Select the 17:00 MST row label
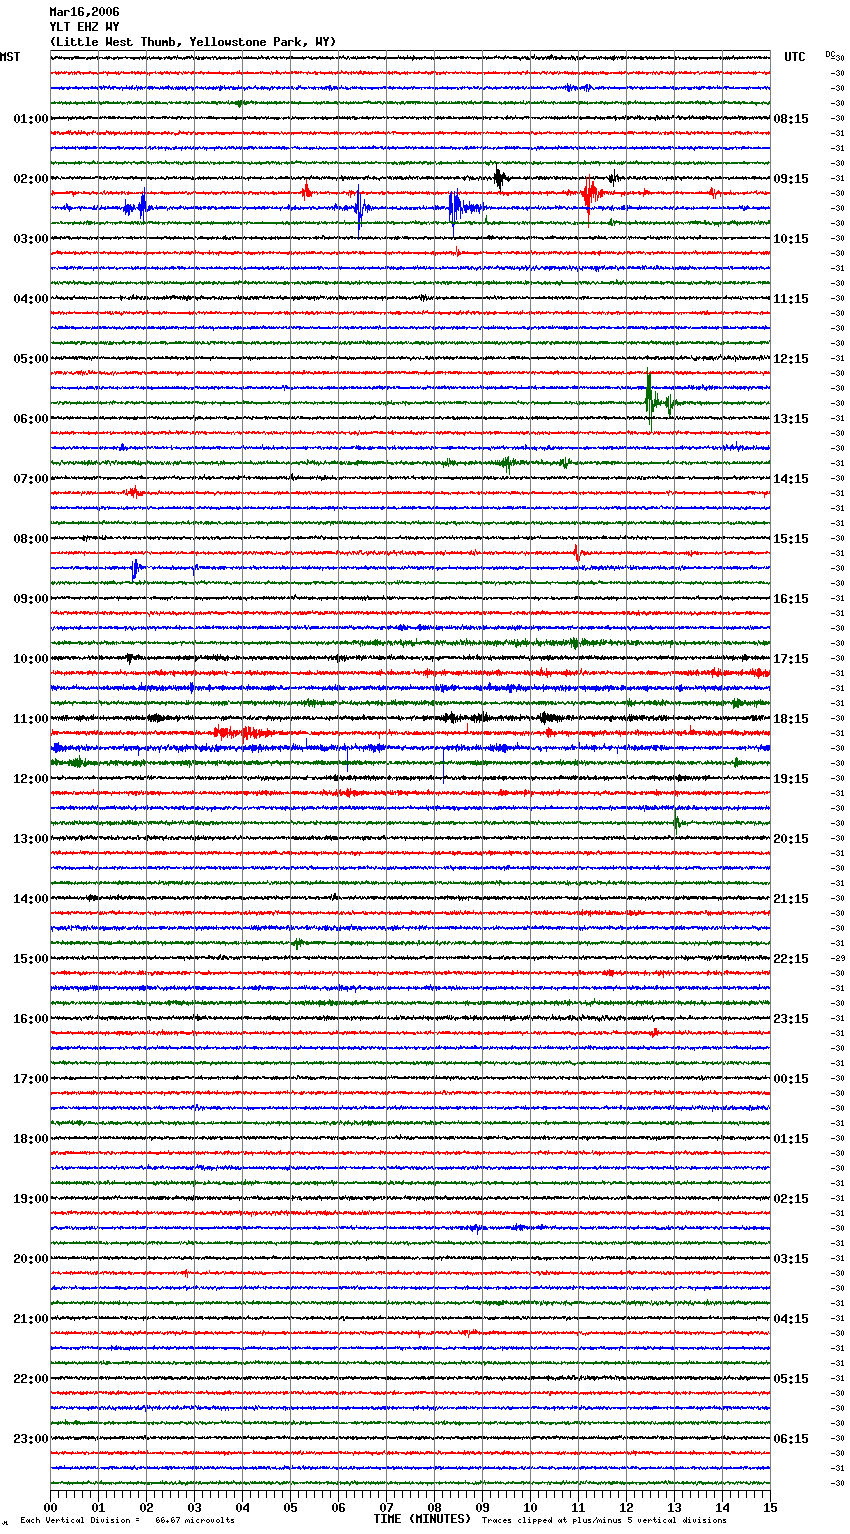This screenshot has width=850, height=1534. click(30, 1079)
